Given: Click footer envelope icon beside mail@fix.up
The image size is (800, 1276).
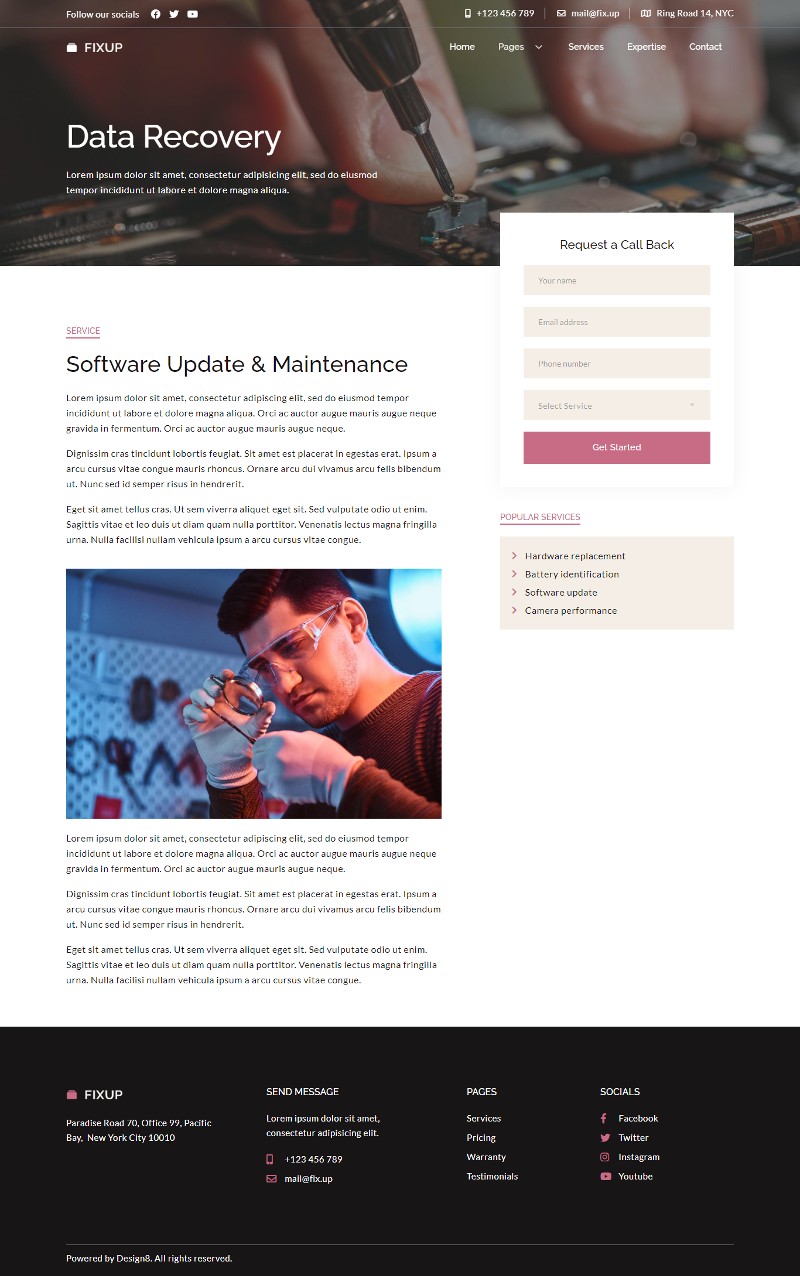Looking at the screenshot, I should (271, 1179).
